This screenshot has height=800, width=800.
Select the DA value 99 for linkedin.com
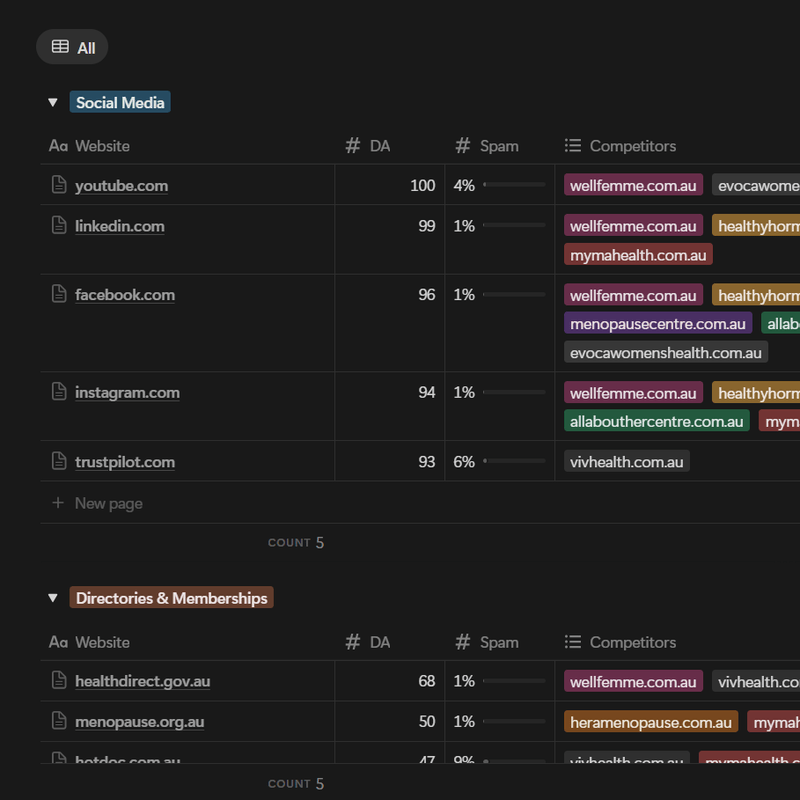pyautogui.click(x=427, y=226)
